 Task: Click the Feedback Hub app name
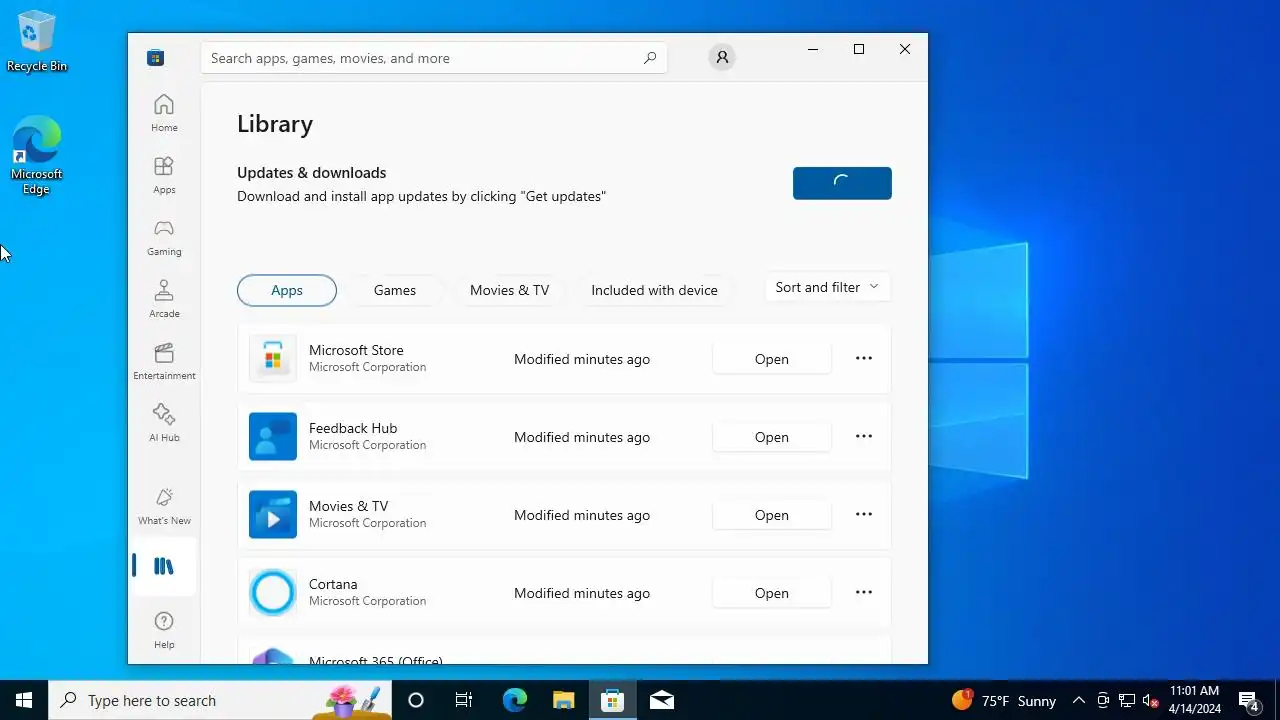(x=353, y=428)
